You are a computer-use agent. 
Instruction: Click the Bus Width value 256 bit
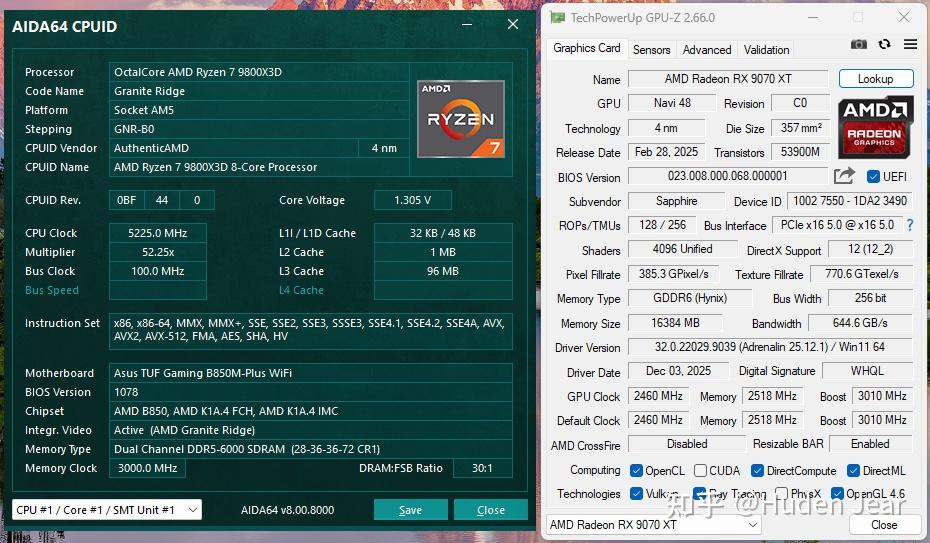pos(870,298)
